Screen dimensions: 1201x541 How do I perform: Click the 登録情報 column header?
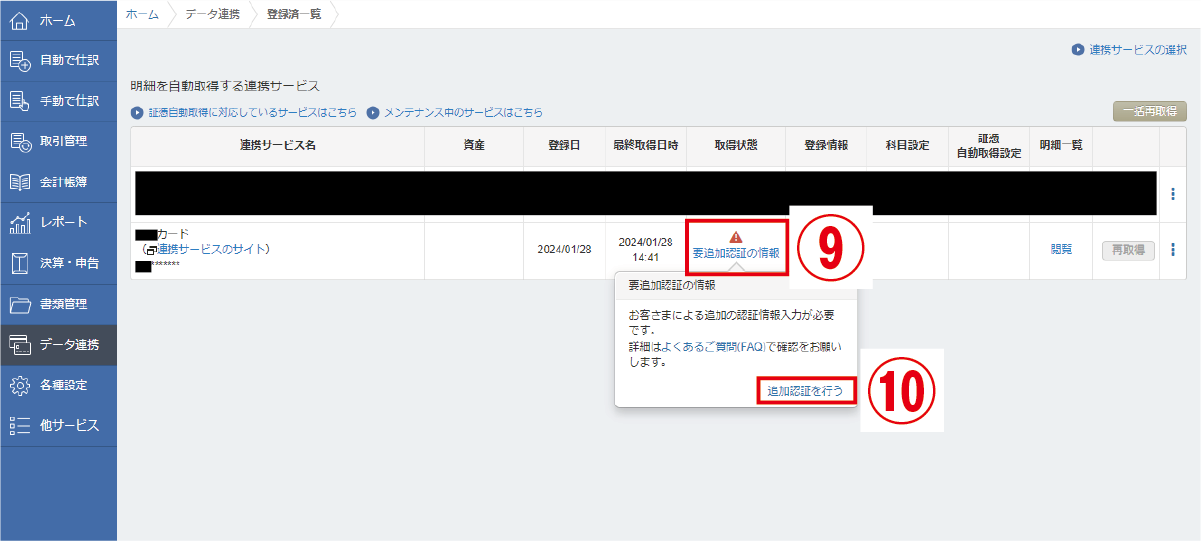[x=826, y=146]
